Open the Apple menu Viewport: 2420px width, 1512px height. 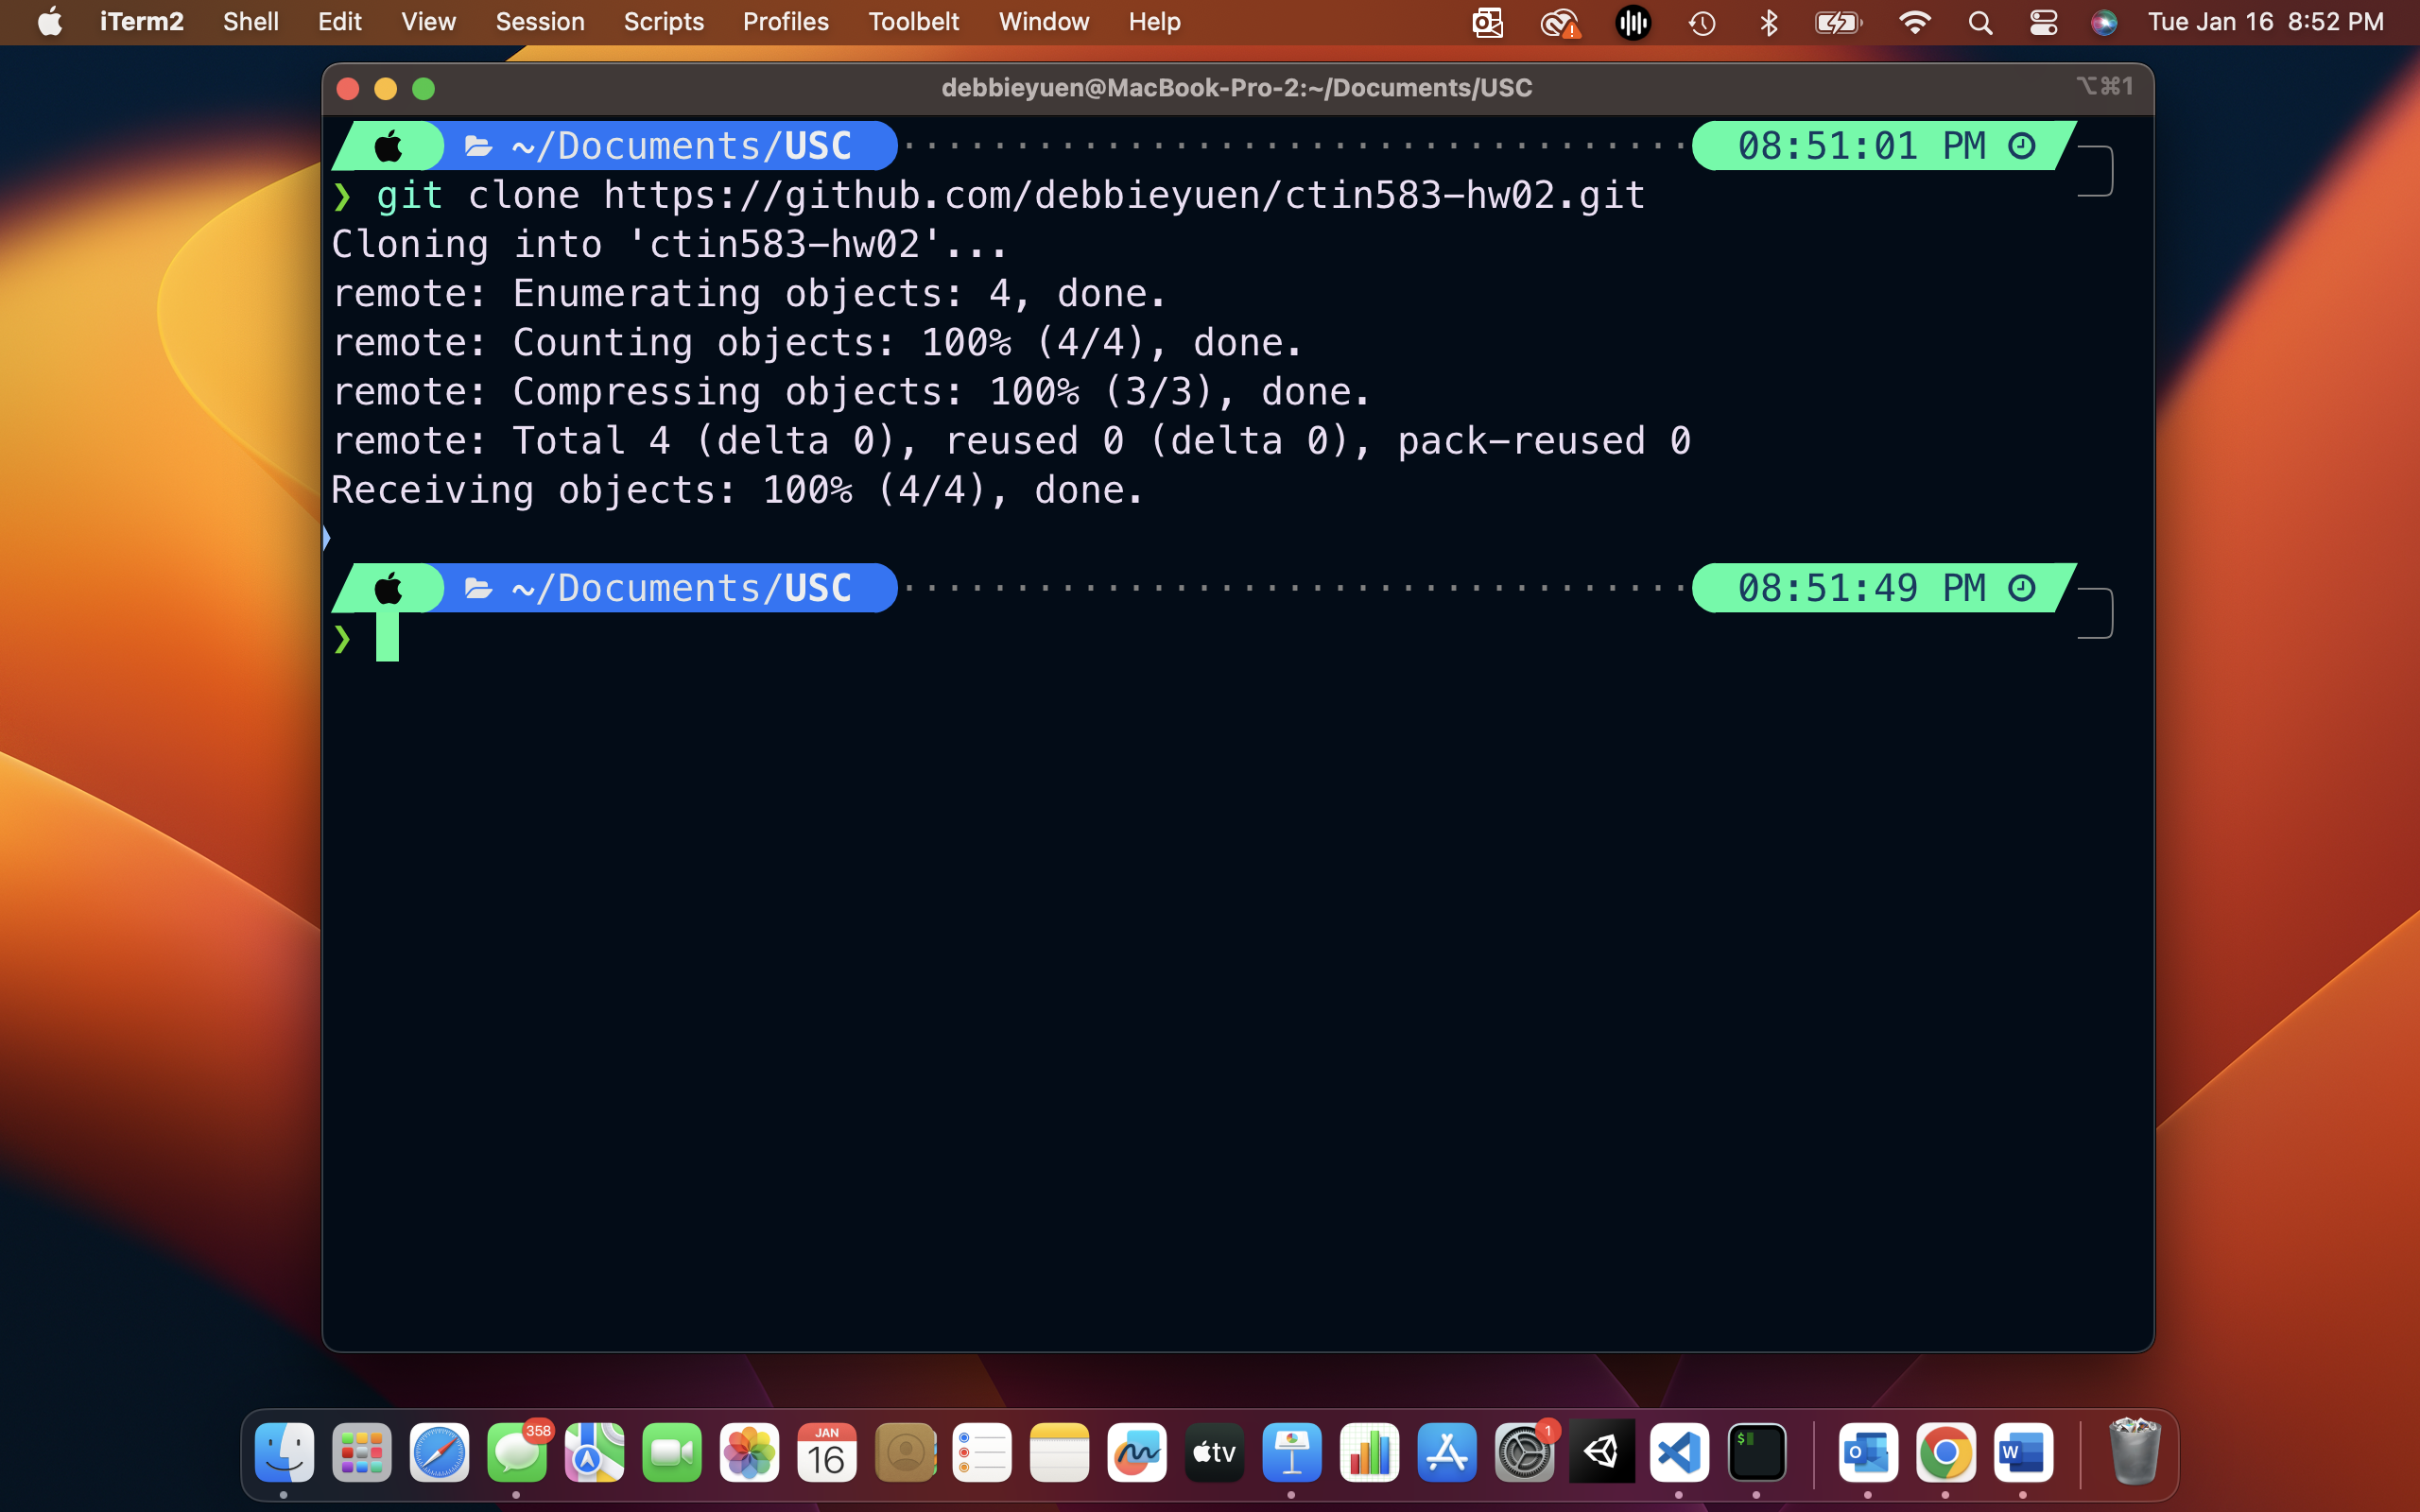tap(49, 22)
